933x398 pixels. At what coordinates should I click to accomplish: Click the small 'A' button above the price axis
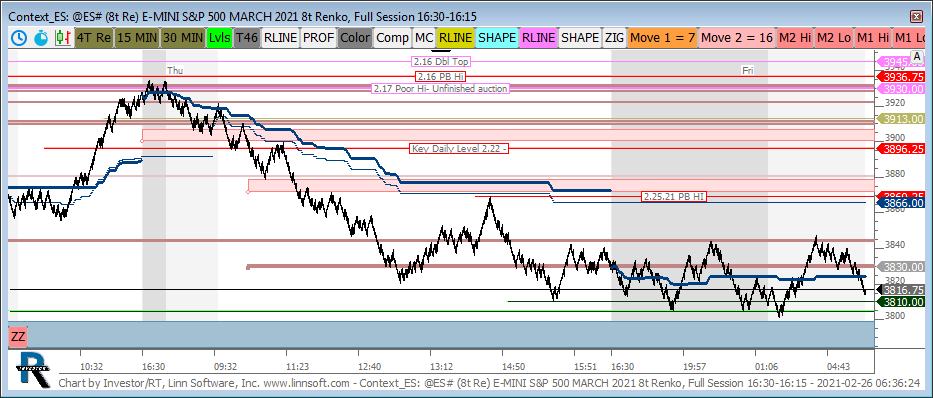click(918, 57)
